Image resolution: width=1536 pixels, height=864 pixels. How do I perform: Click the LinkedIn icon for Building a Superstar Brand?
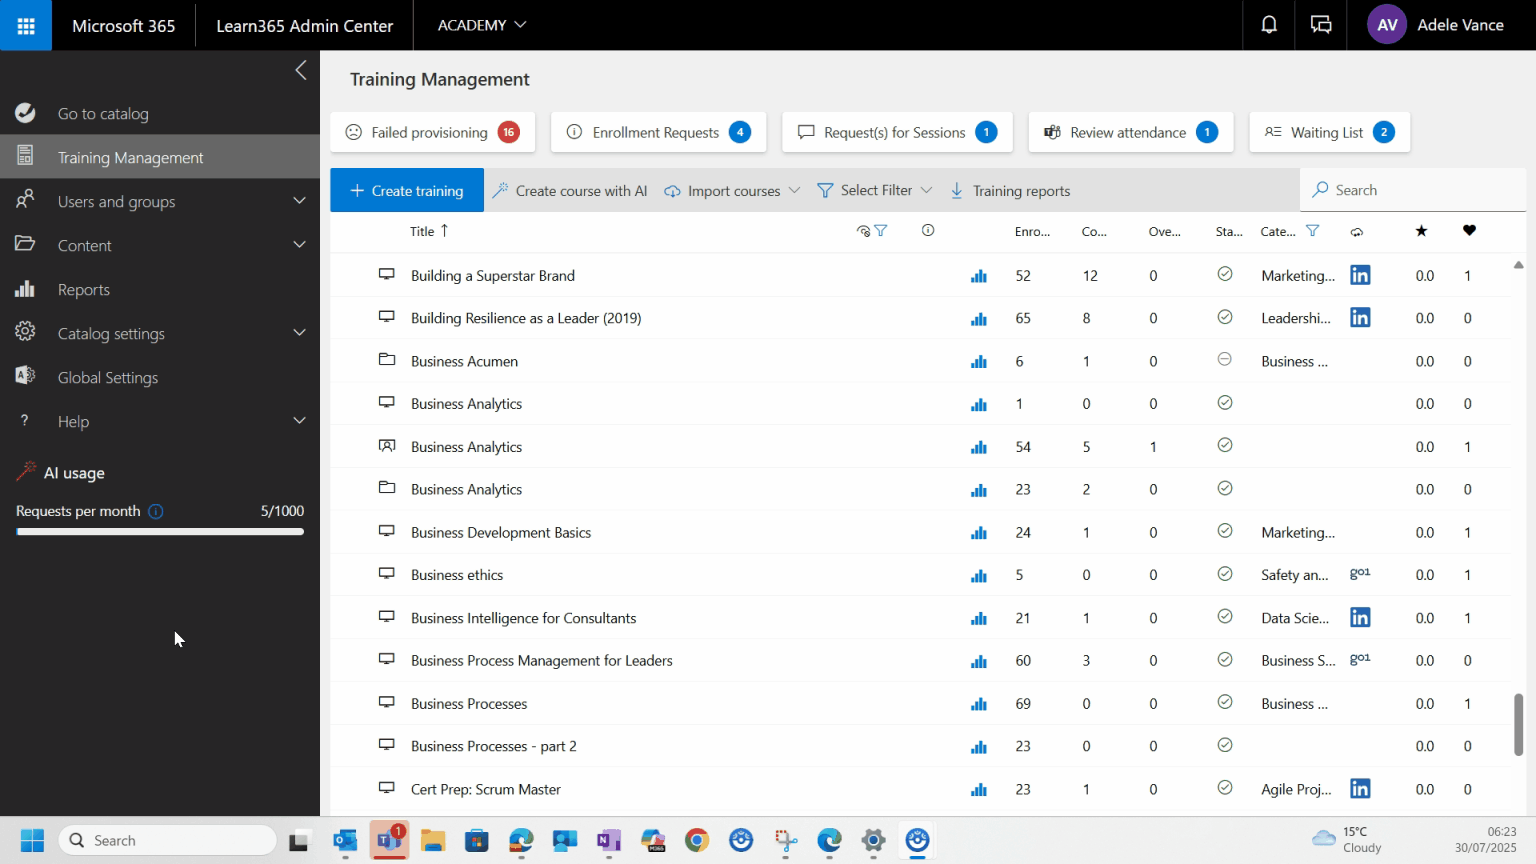pyautogui.click(x=1360, y=275)
